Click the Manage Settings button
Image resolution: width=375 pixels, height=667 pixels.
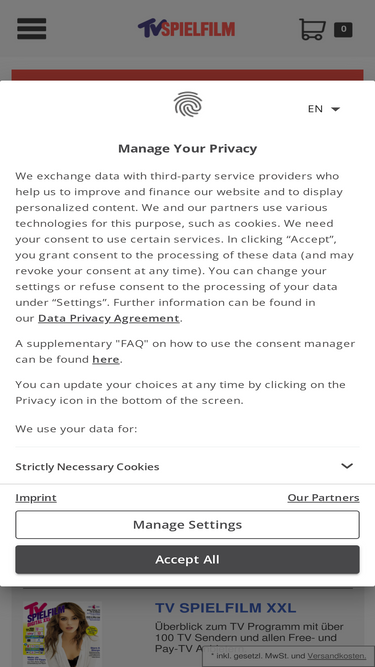click(x=188, y=524)
